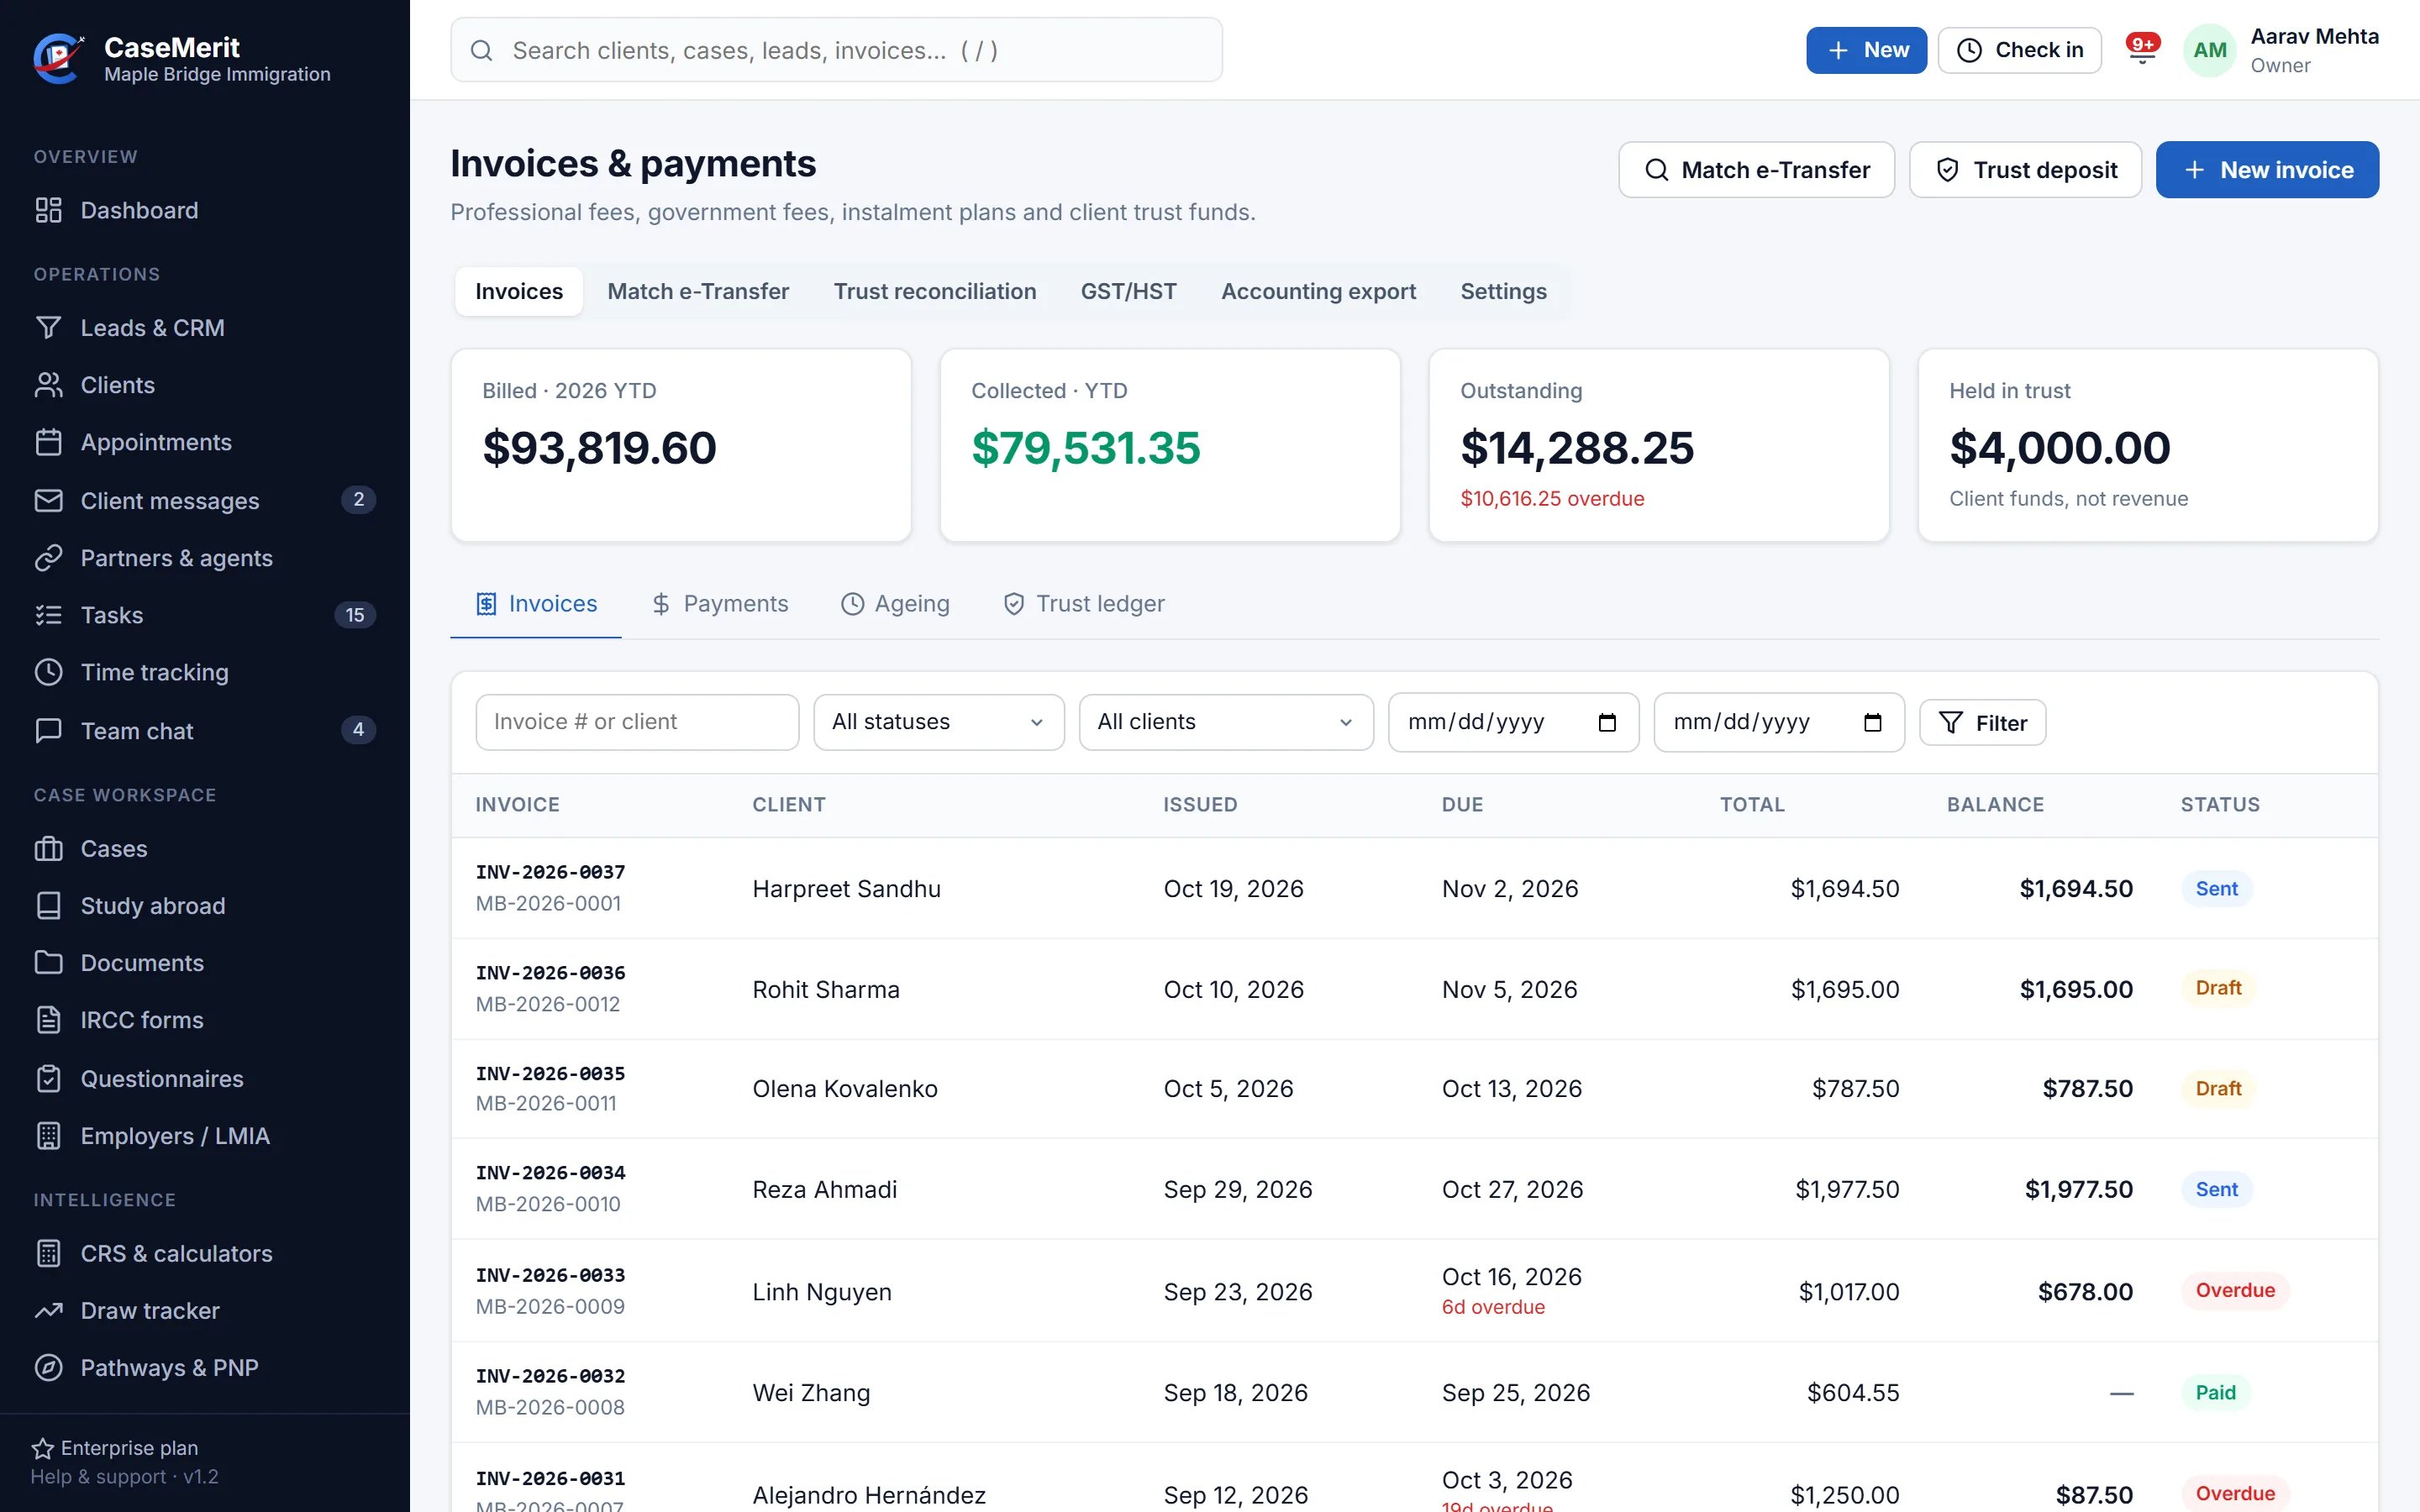This screenshot has height=1512, width=2420.
Task: Click the Match e-Transfer header button
Action: point(1756,170)
